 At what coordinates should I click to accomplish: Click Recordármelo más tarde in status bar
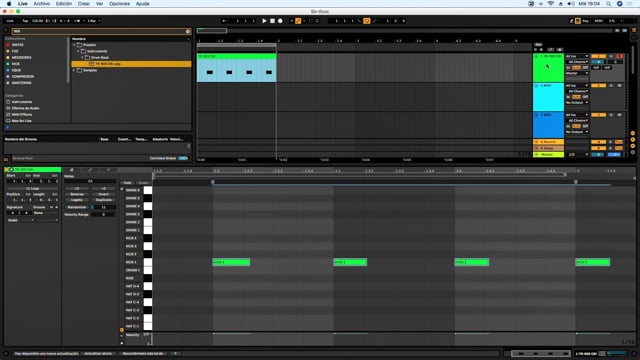tap(143, 353)
